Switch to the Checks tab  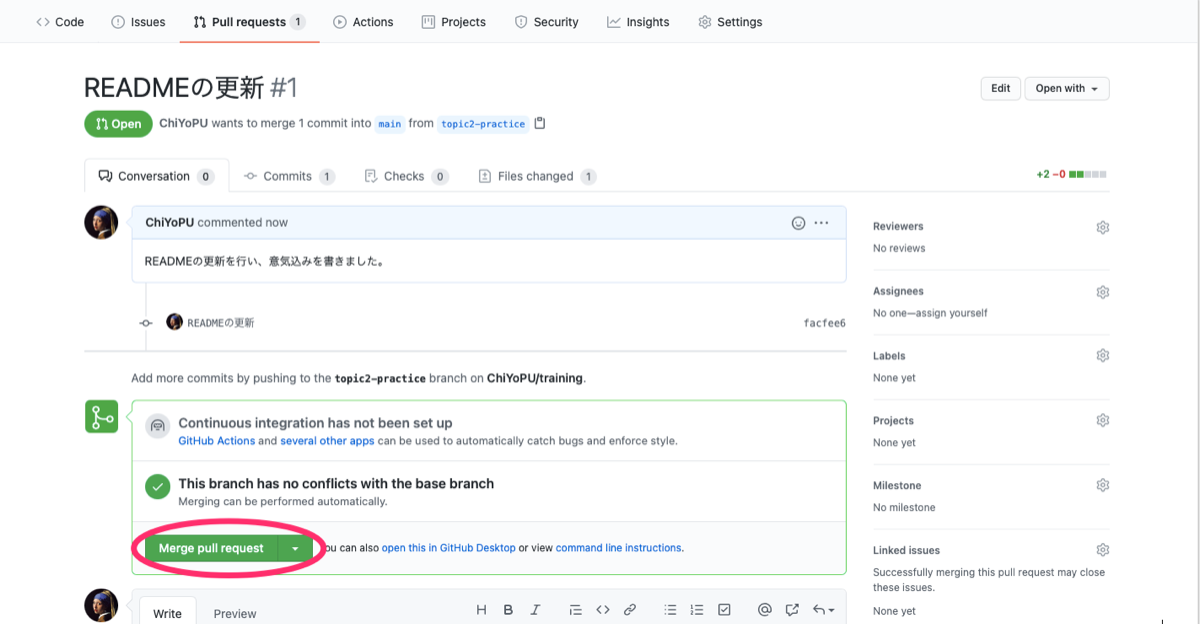click(406, 176)
